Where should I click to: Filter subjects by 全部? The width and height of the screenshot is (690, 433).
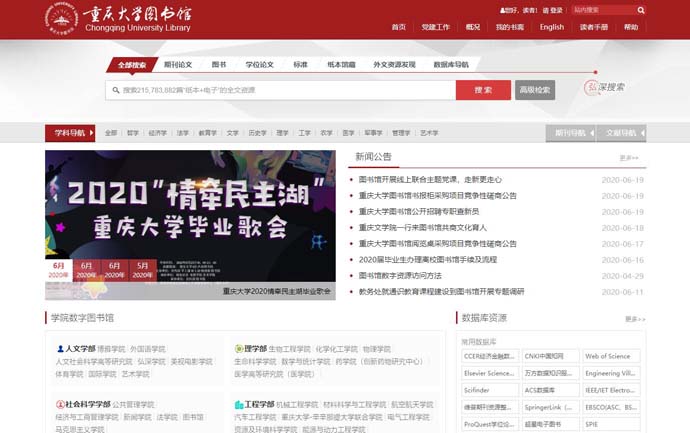point(111,133)
